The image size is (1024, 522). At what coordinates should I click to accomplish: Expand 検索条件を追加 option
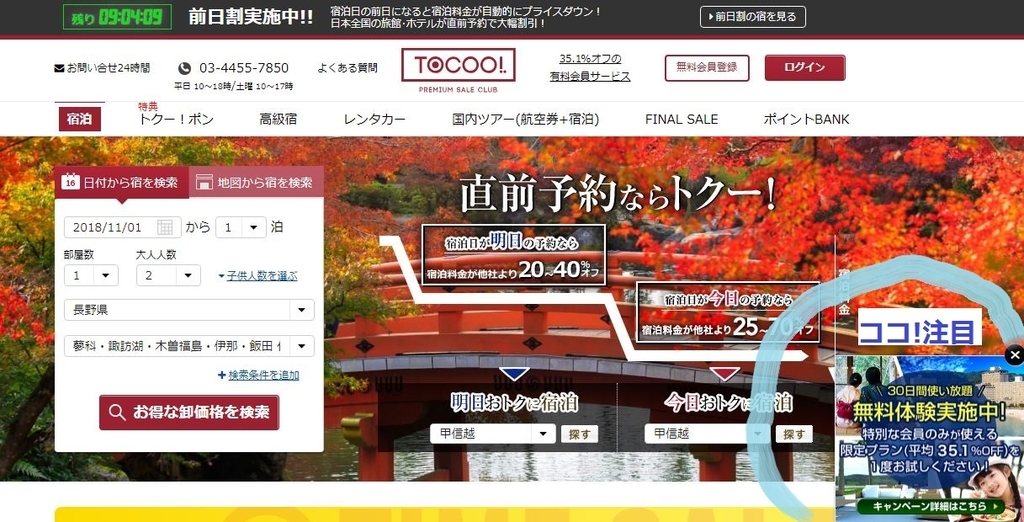(259, 375)
